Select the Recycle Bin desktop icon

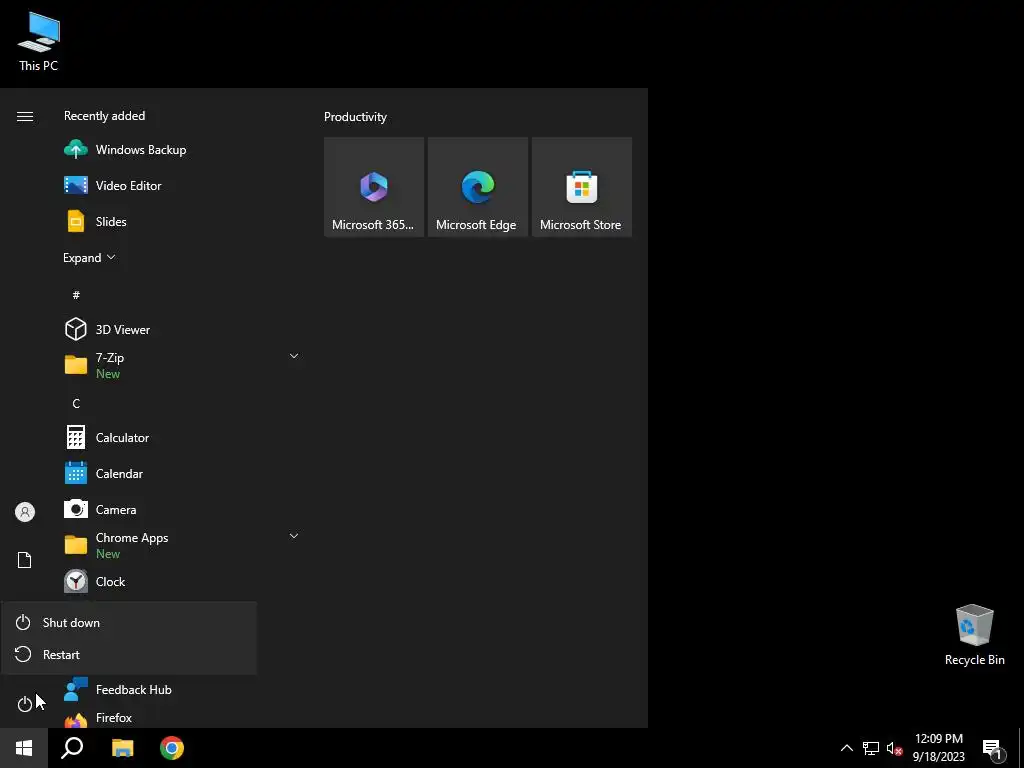(974, 635)
